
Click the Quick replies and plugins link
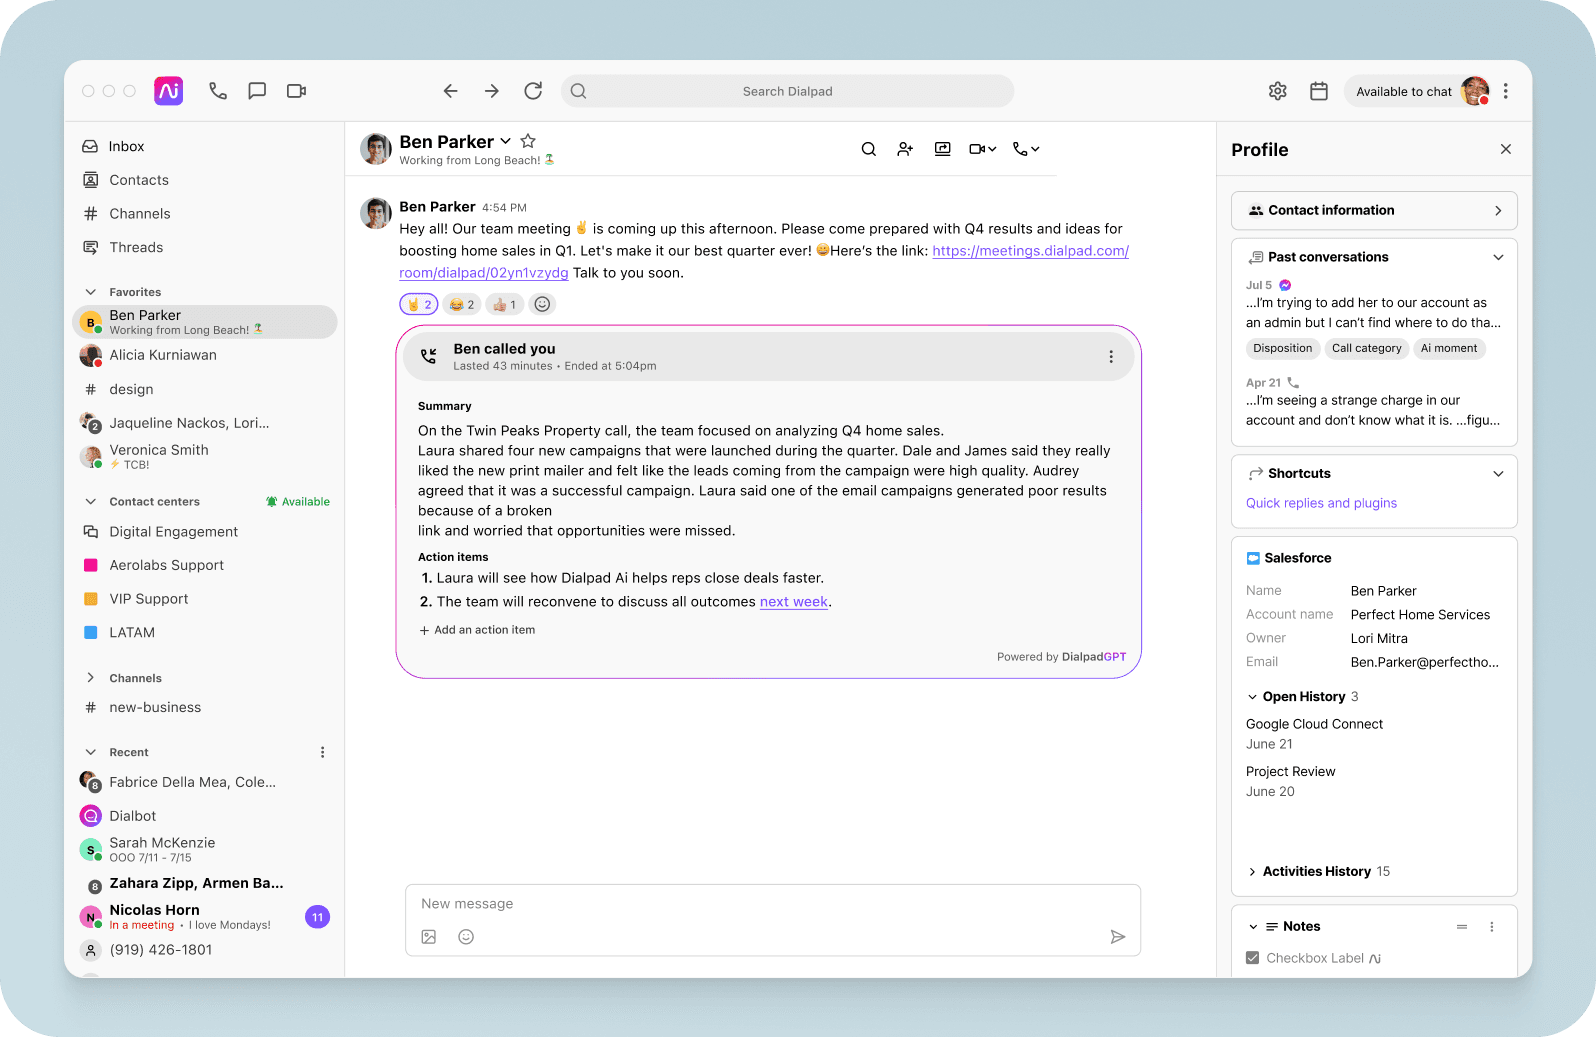1321,503
